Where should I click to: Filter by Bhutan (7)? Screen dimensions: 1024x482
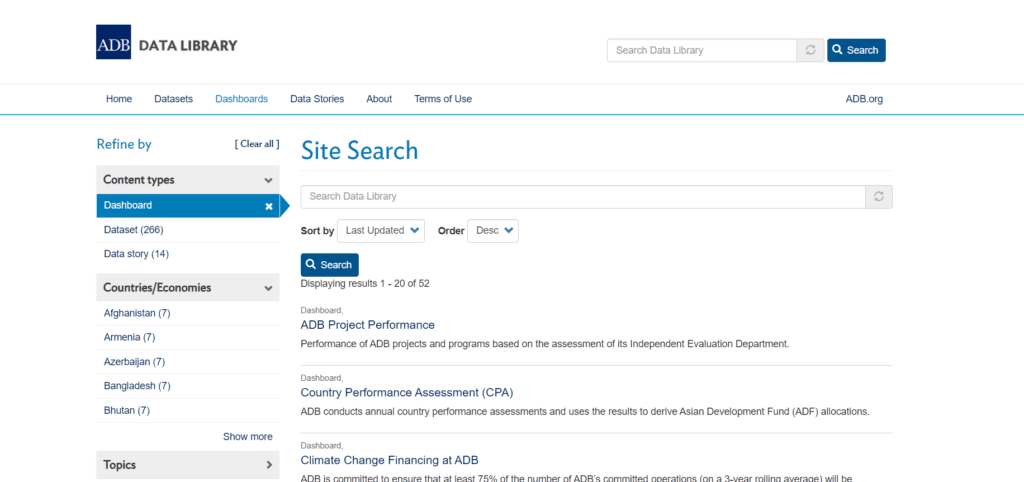pos(127,411)
